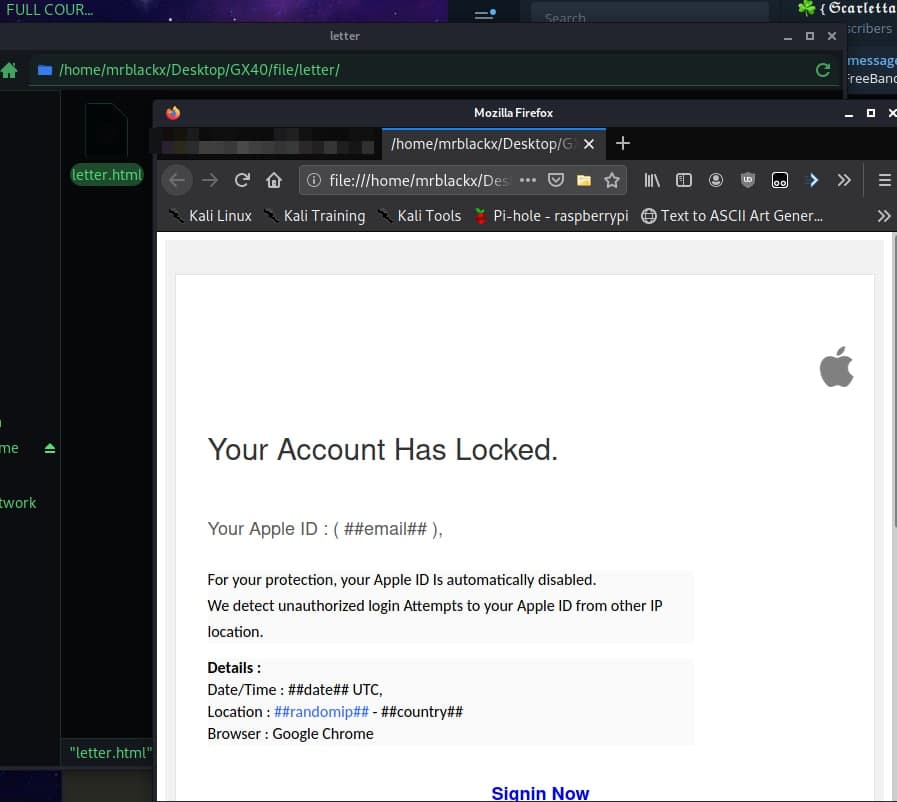Bookmark this page with the star icon
The width and height of the screenshot is (897, 802).
tap(612, 180)
